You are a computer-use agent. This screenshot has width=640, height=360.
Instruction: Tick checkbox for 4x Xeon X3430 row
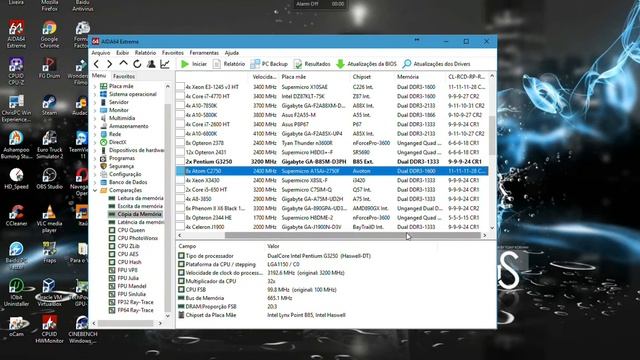(x=180, y=180)
